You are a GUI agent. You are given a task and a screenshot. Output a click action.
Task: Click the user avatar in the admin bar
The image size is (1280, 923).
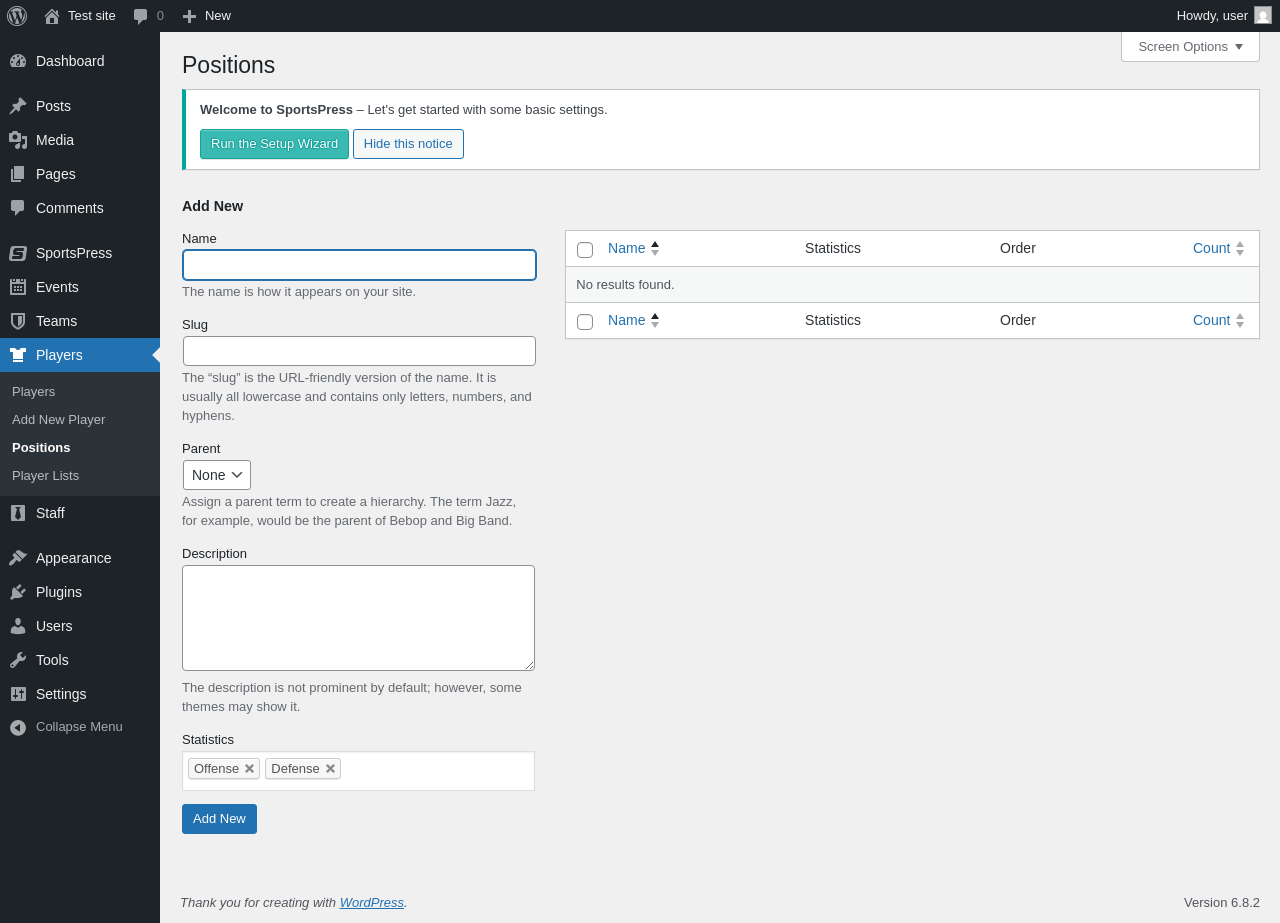tap(1263, 15)
